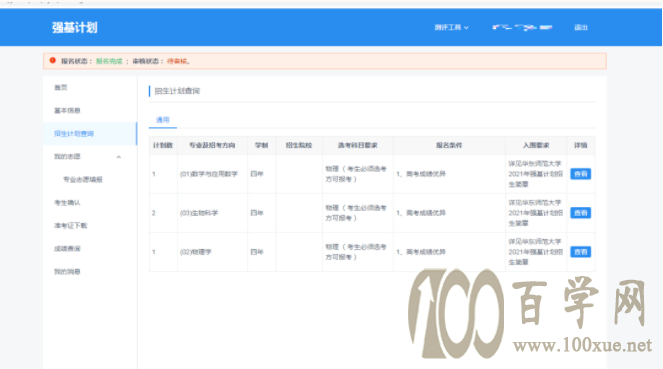Image resolution: width=663 pixels, height=369 pixels.
Task: Click 查看 button for 数学与应用数学 row
Action: (x=581, y=174)
